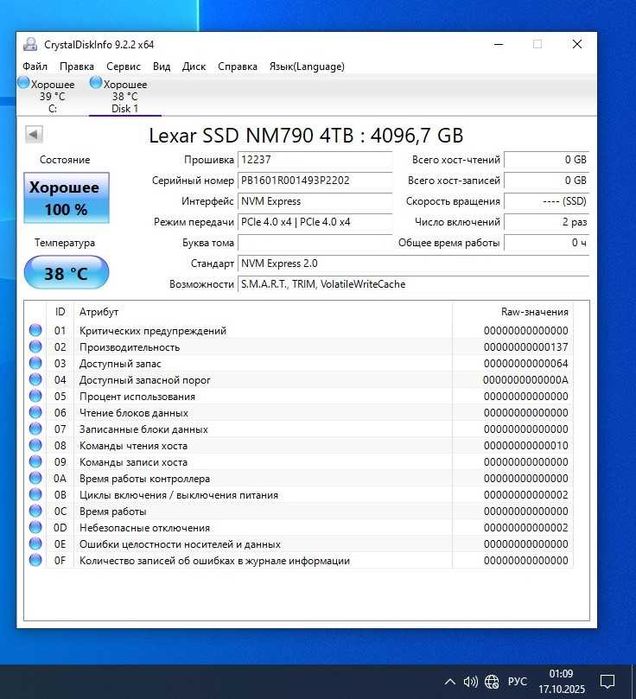The width and height of the screenshot is (636, 699).
Task: Click the Хорошее 100 % health status button
Action: coord(66,198)
